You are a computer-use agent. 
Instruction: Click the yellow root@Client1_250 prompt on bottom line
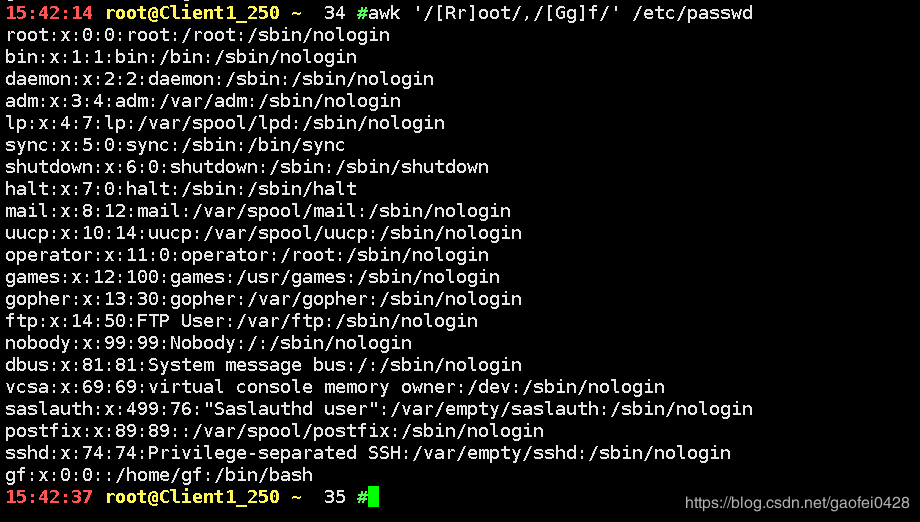[192, 497]
